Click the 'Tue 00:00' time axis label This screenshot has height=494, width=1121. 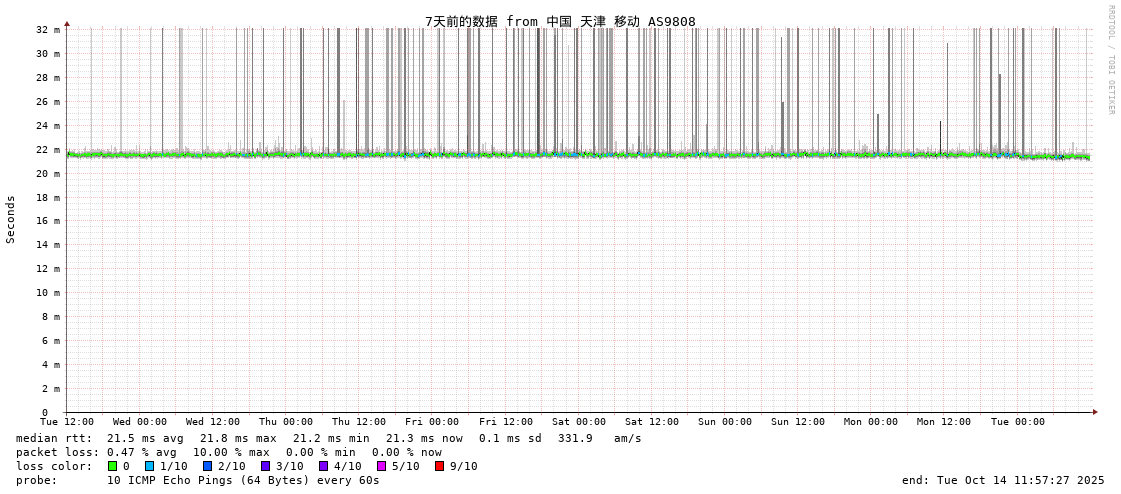(1017, 422)
